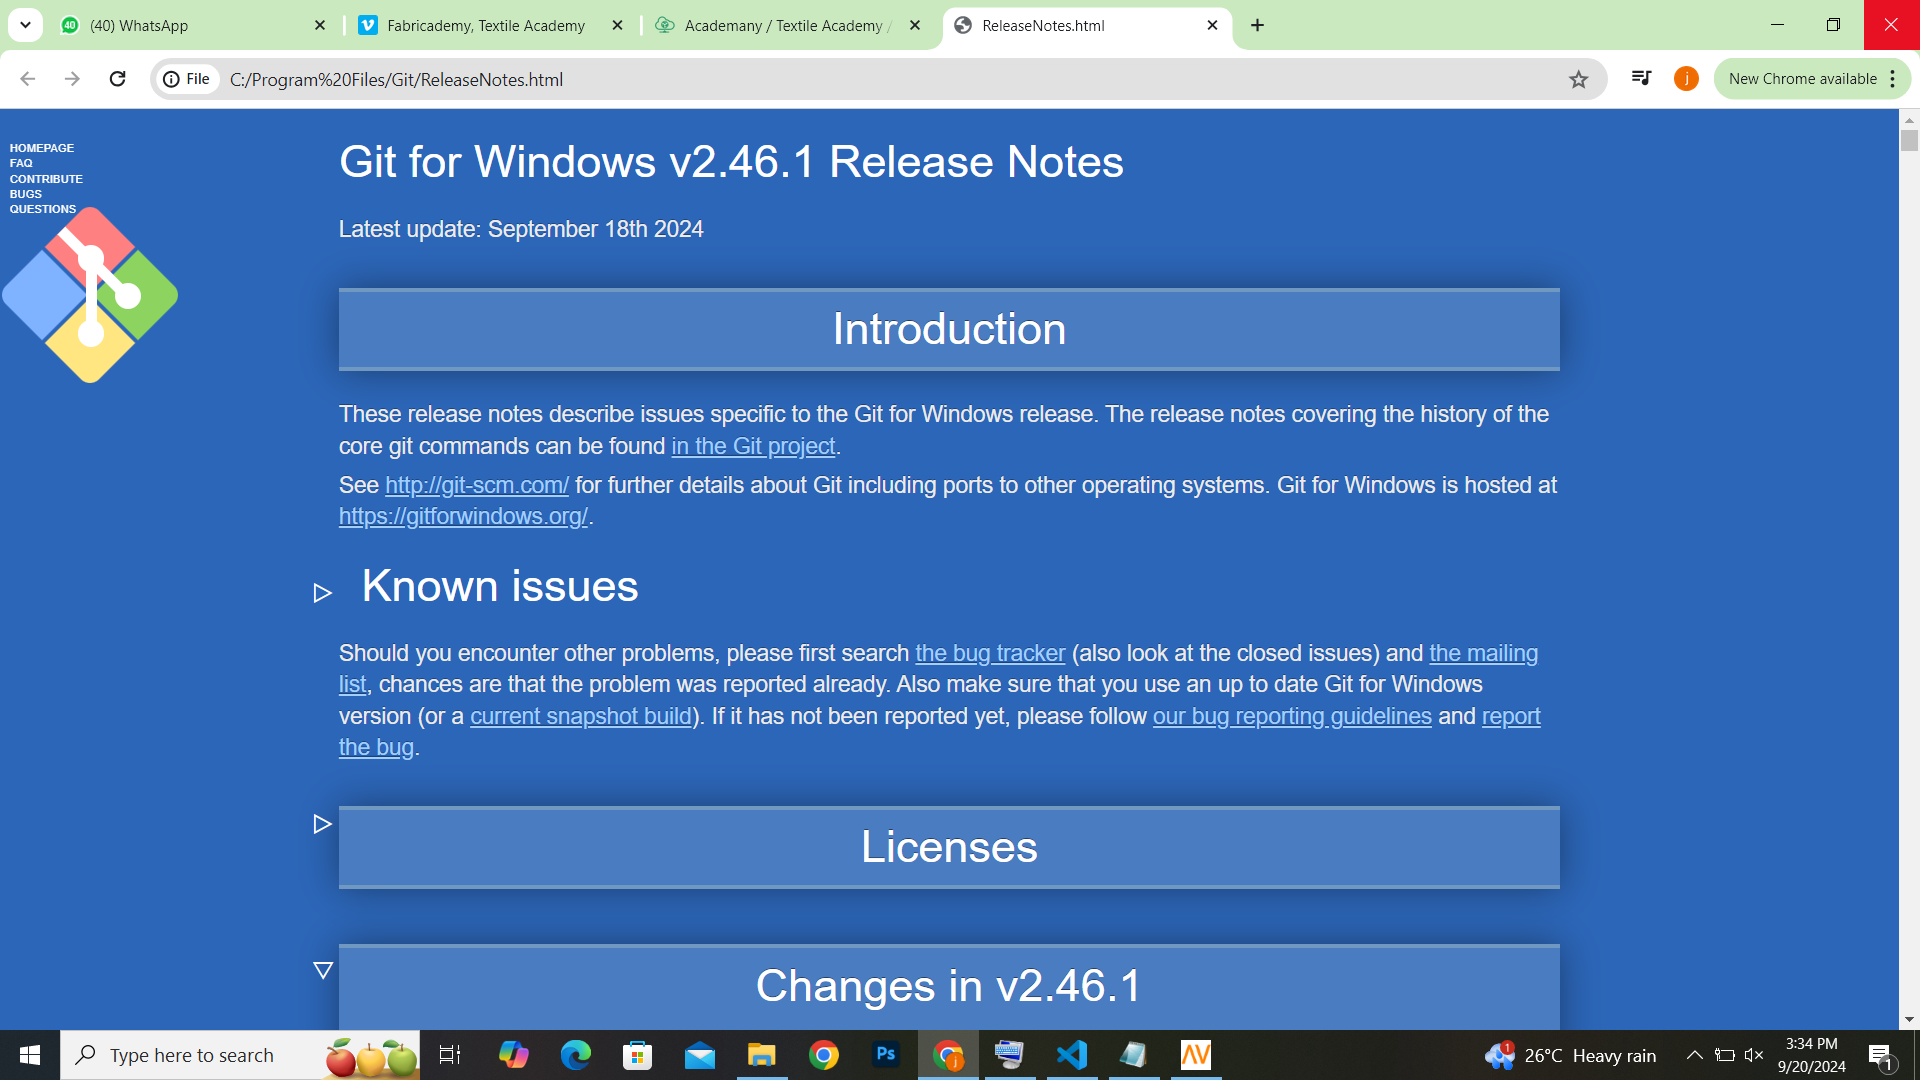The width and height of the screenshot is (1920, 1080).
Task: Expand the Licenses section
Action: (322, 823)
